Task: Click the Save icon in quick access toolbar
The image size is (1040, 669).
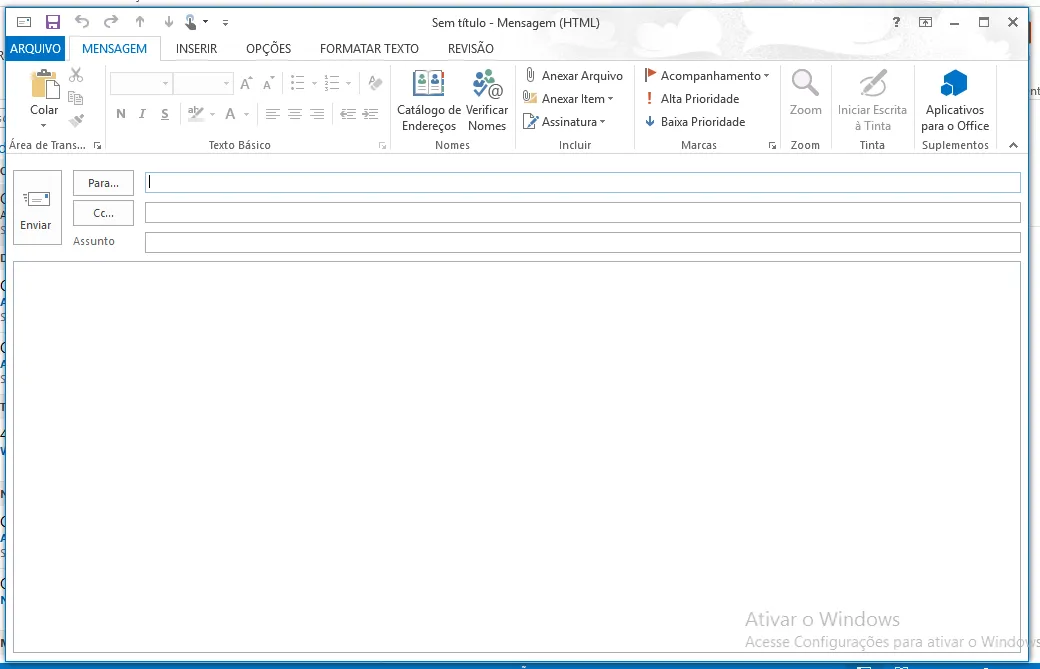Action: pos(52,22)
